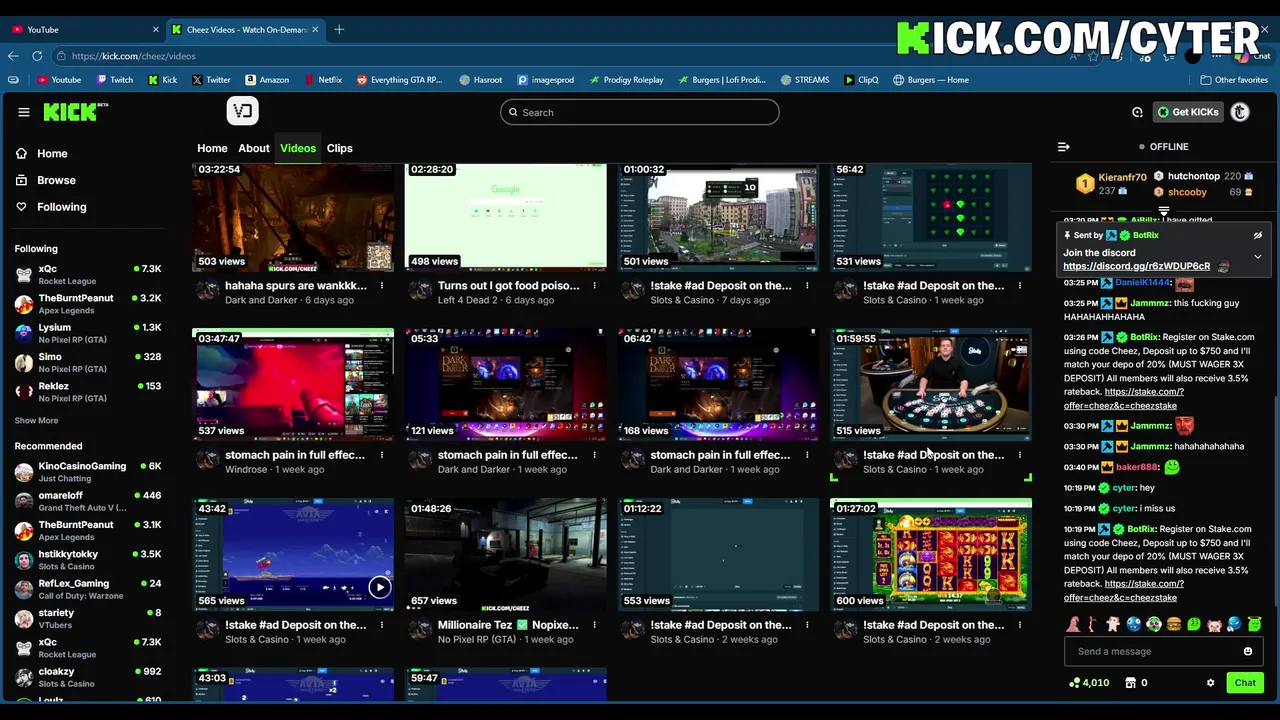Screen dimensions: 1280x720
Task: Insert the pink wizard hat emote
Action: (x=1073, y=624)
